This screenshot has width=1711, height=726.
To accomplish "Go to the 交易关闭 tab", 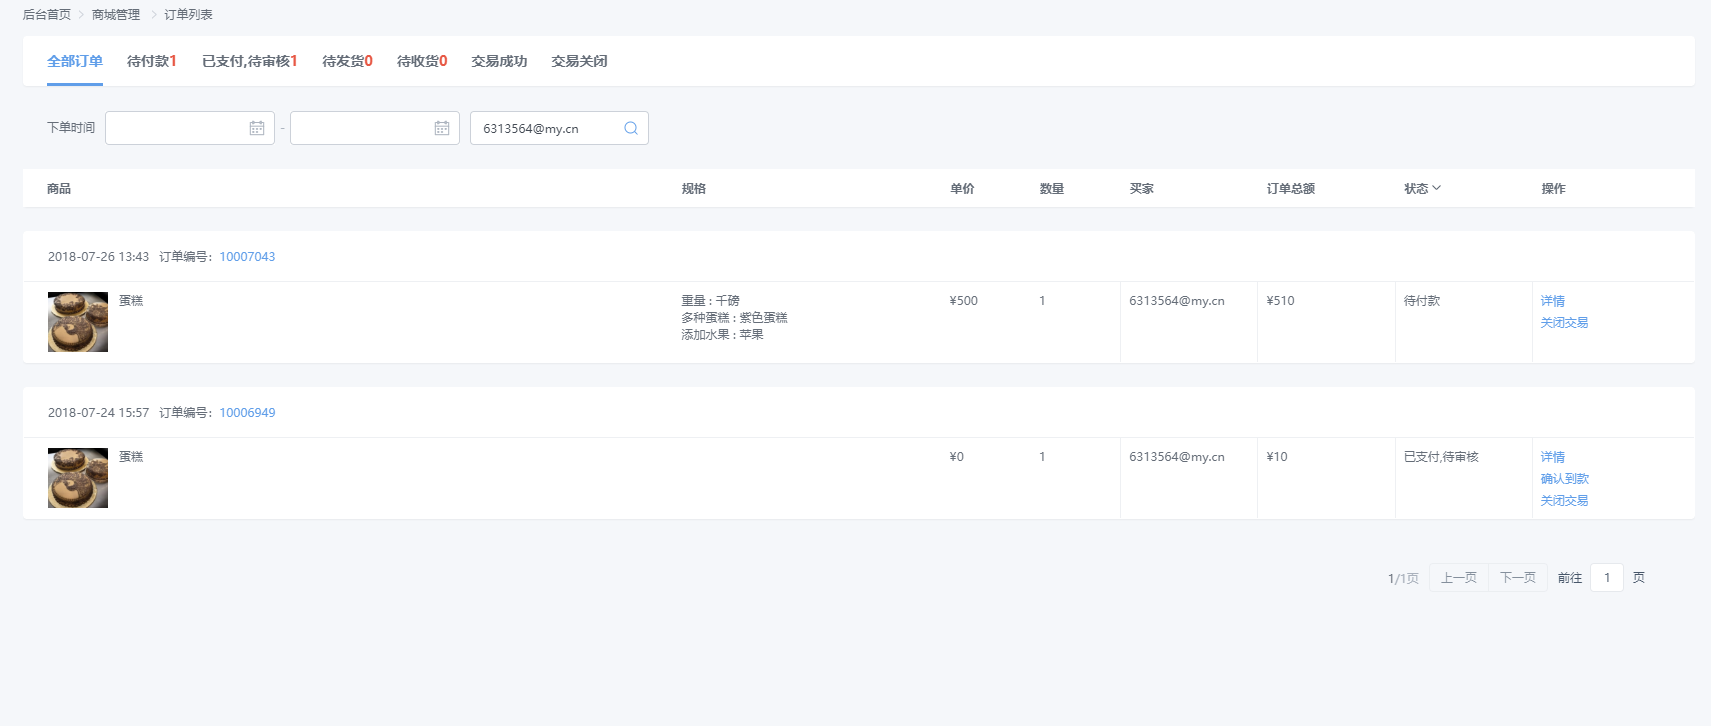I will click(579, 61).
